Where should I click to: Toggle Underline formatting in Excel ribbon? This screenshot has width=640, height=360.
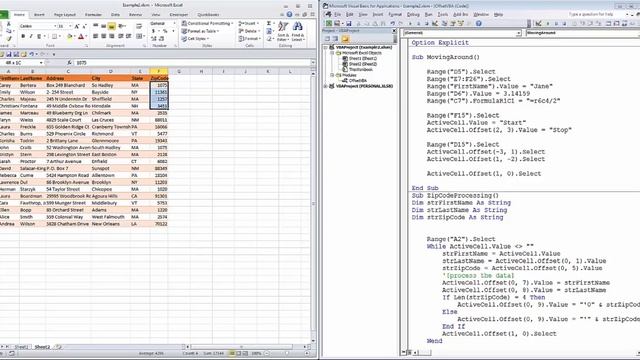coord(39,36)
